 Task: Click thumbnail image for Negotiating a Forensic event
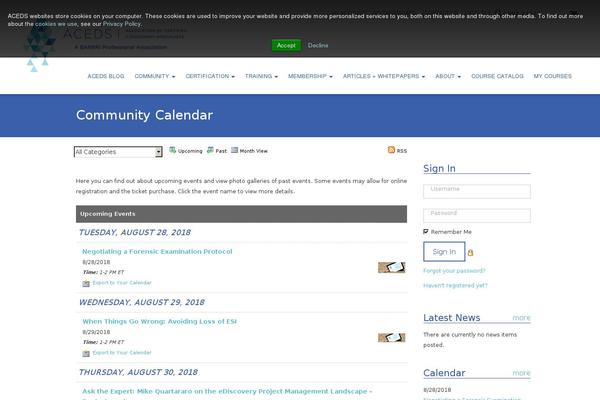[x=391, y=268]
